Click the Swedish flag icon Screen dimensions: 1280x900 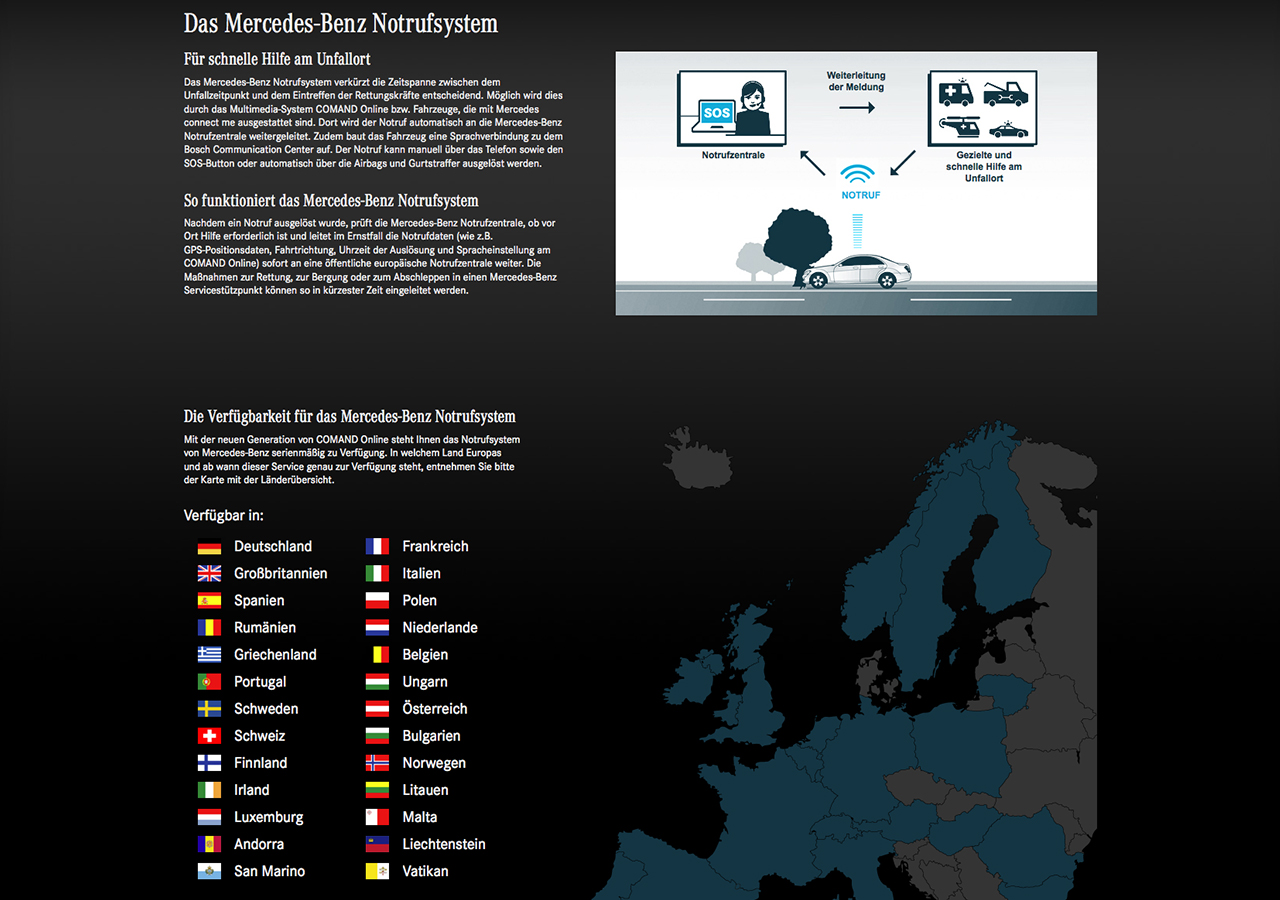tap(209, 709)
